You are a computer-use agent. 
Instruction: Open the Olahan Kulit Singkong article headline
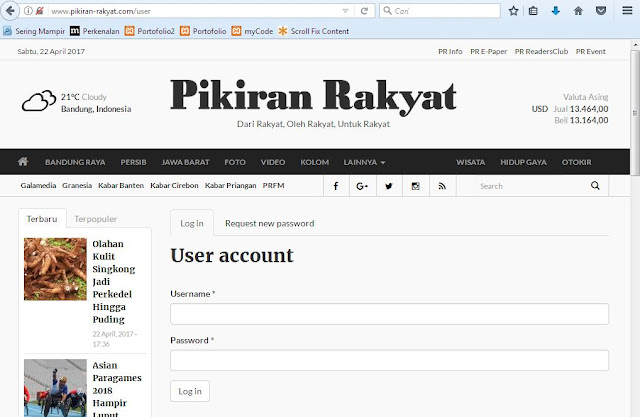113,282
